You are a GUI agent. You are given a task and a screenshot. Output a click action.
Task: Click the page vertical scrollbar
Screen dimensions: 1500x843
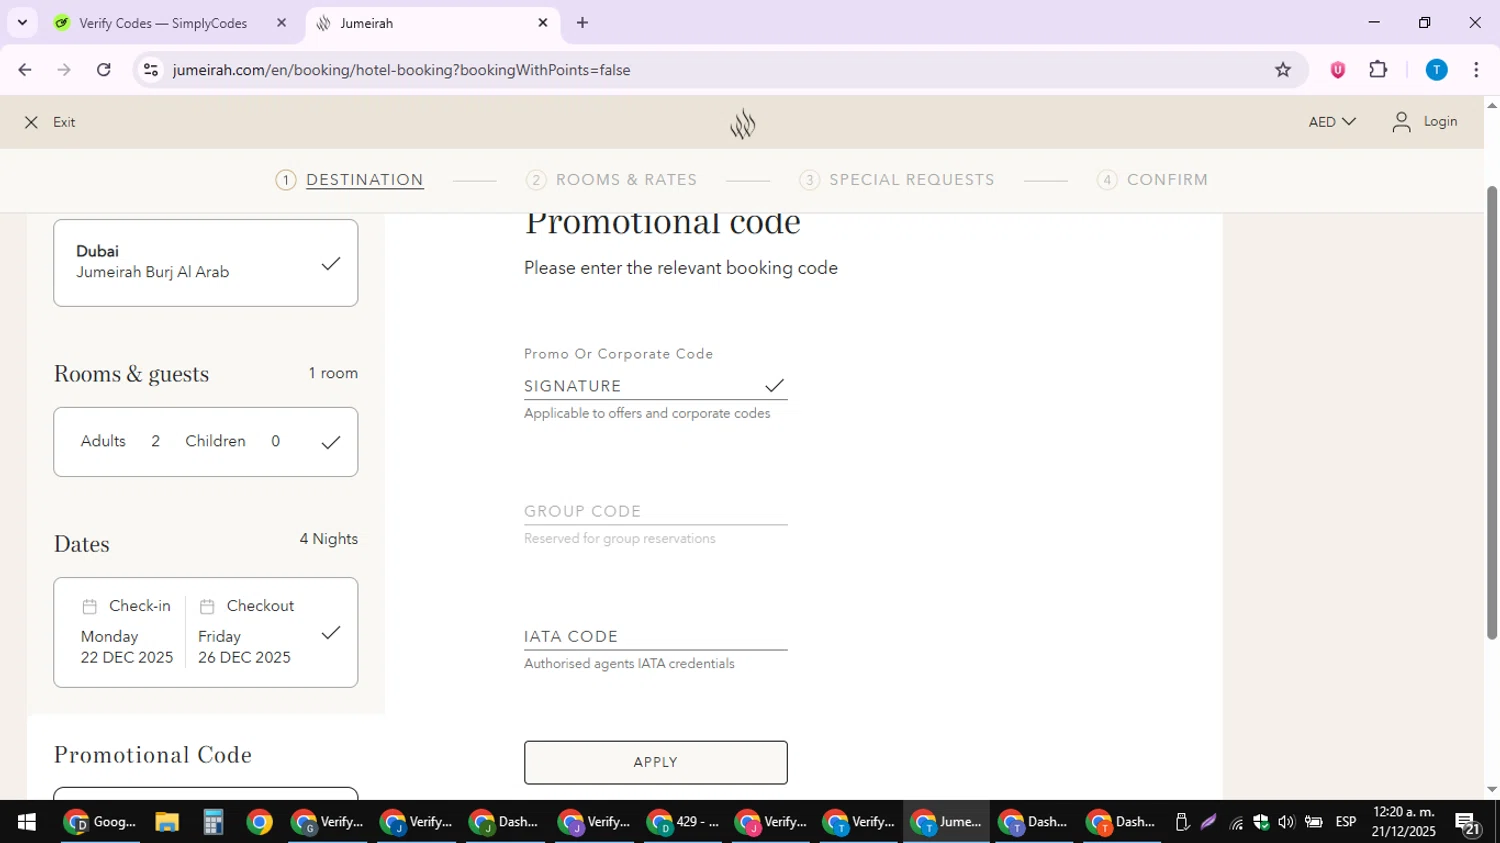[1492, 412]
